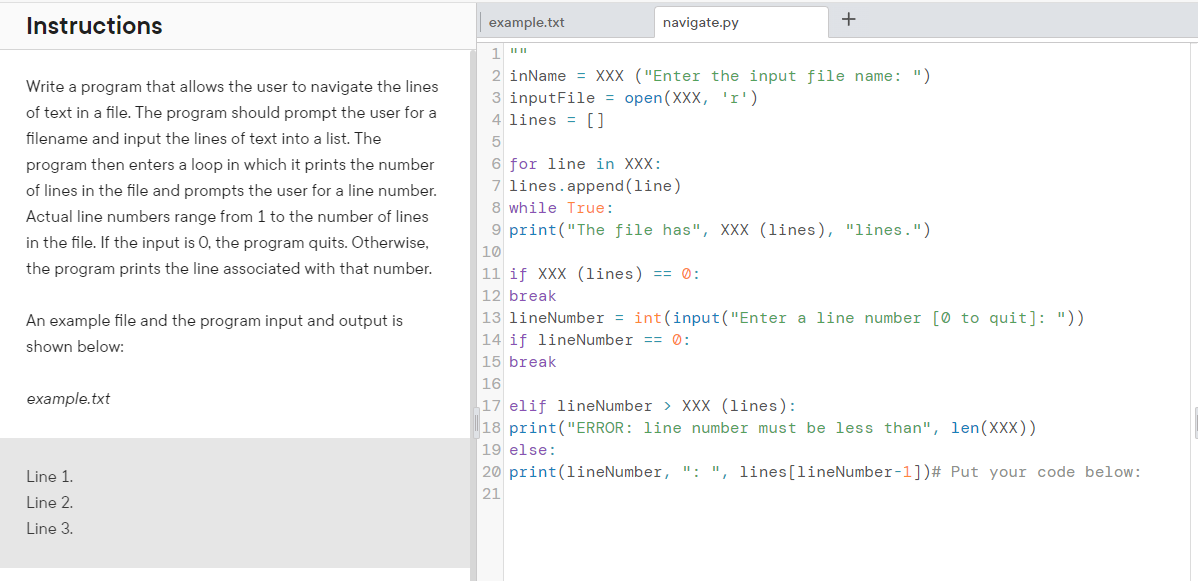The image size is (1198, 581).
Task: Click the Instructions panel heading
Action: [x=94, y=26]
